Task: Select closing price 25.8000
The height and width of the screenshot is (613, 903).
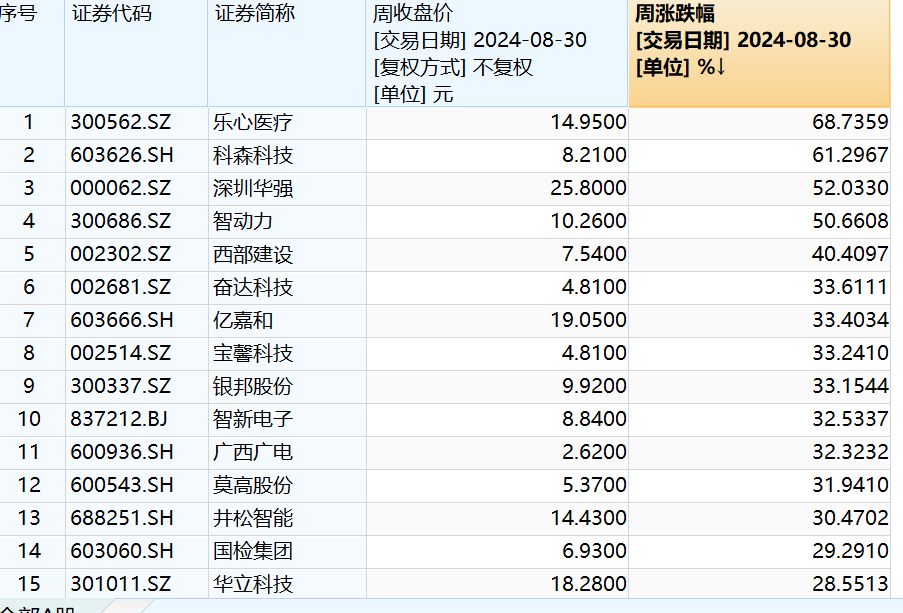Action: tap(588, 188)
